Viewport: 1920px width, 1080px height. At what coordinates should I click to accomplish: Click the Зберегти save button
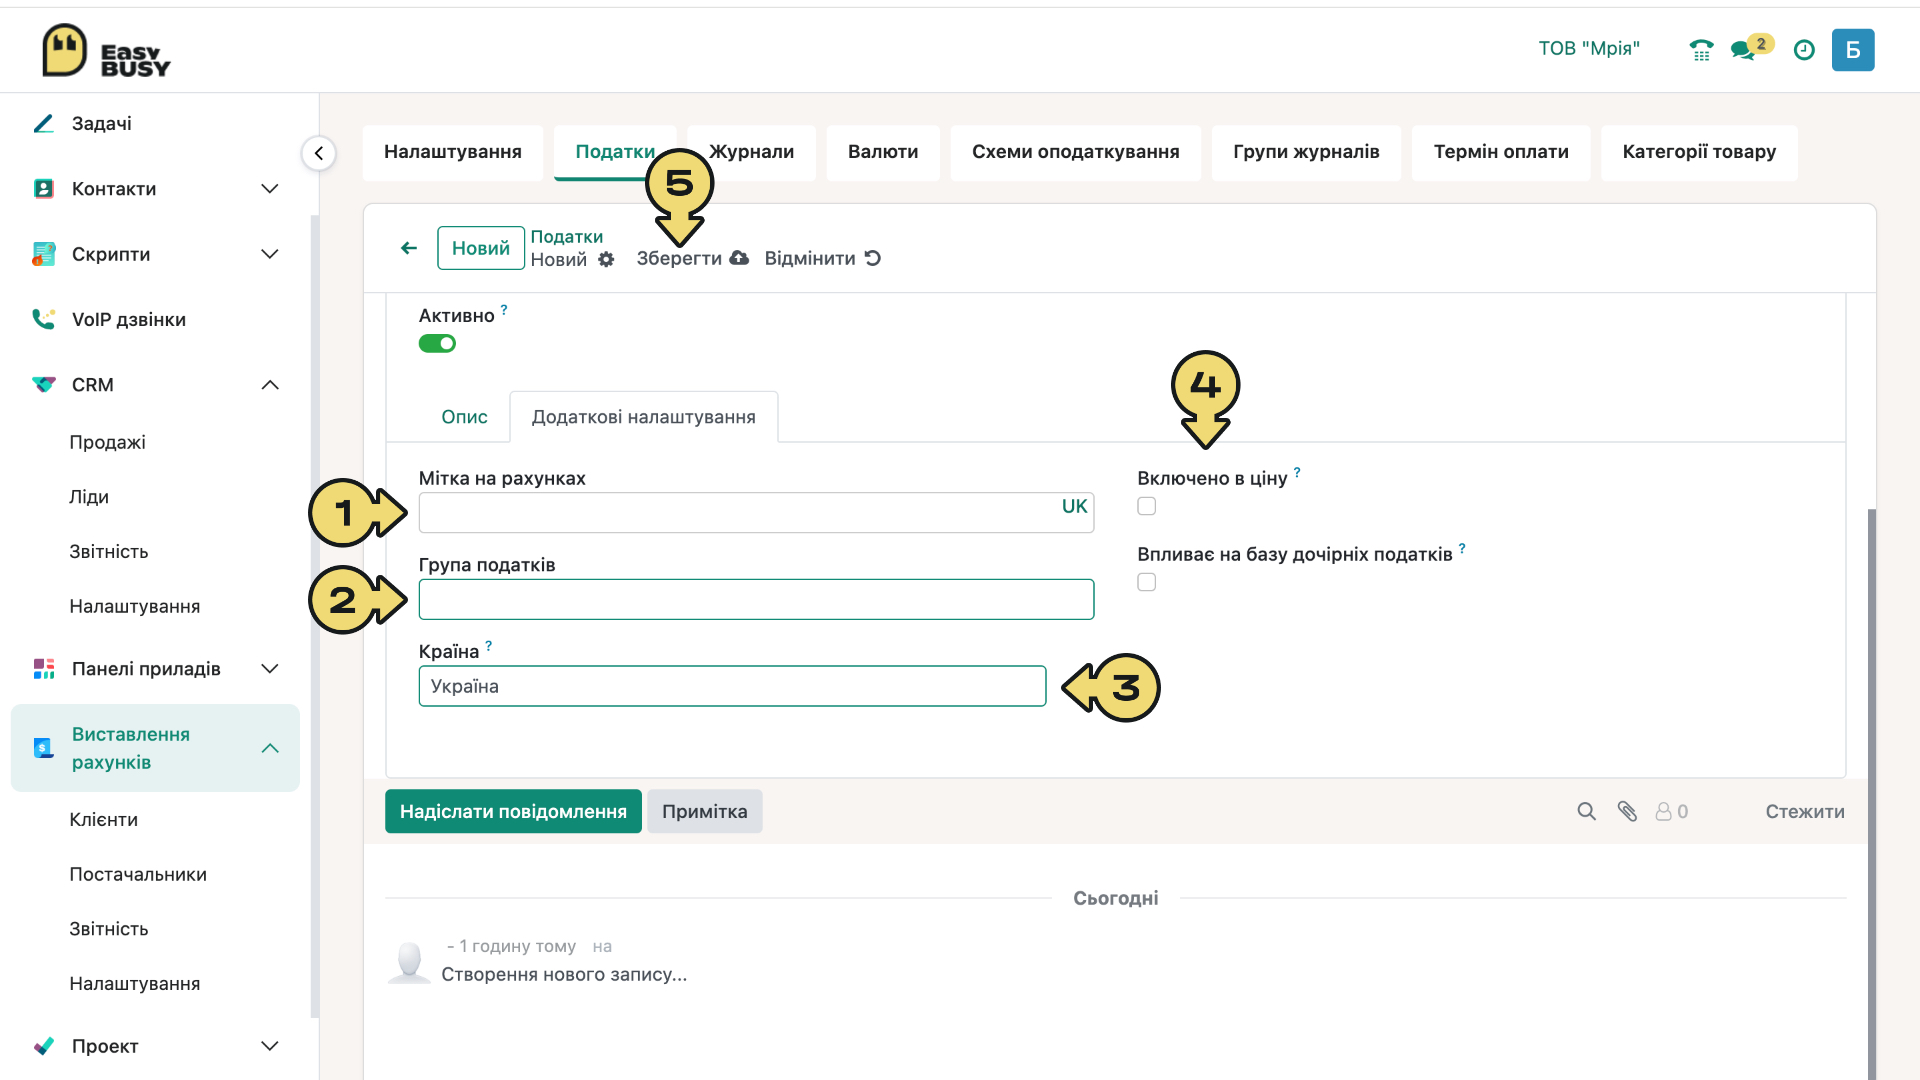pos(692,259)
